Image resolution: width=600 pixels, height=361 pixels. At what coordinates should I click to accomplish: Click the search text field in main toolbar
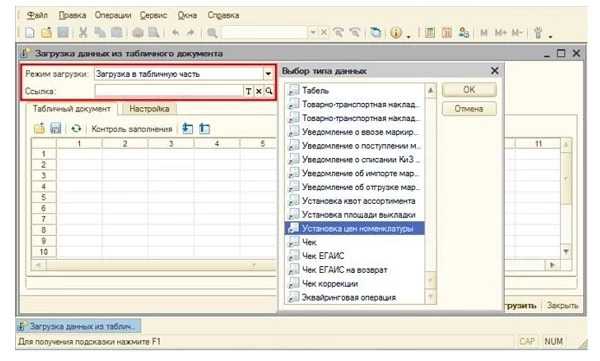[x=265, y=33]
